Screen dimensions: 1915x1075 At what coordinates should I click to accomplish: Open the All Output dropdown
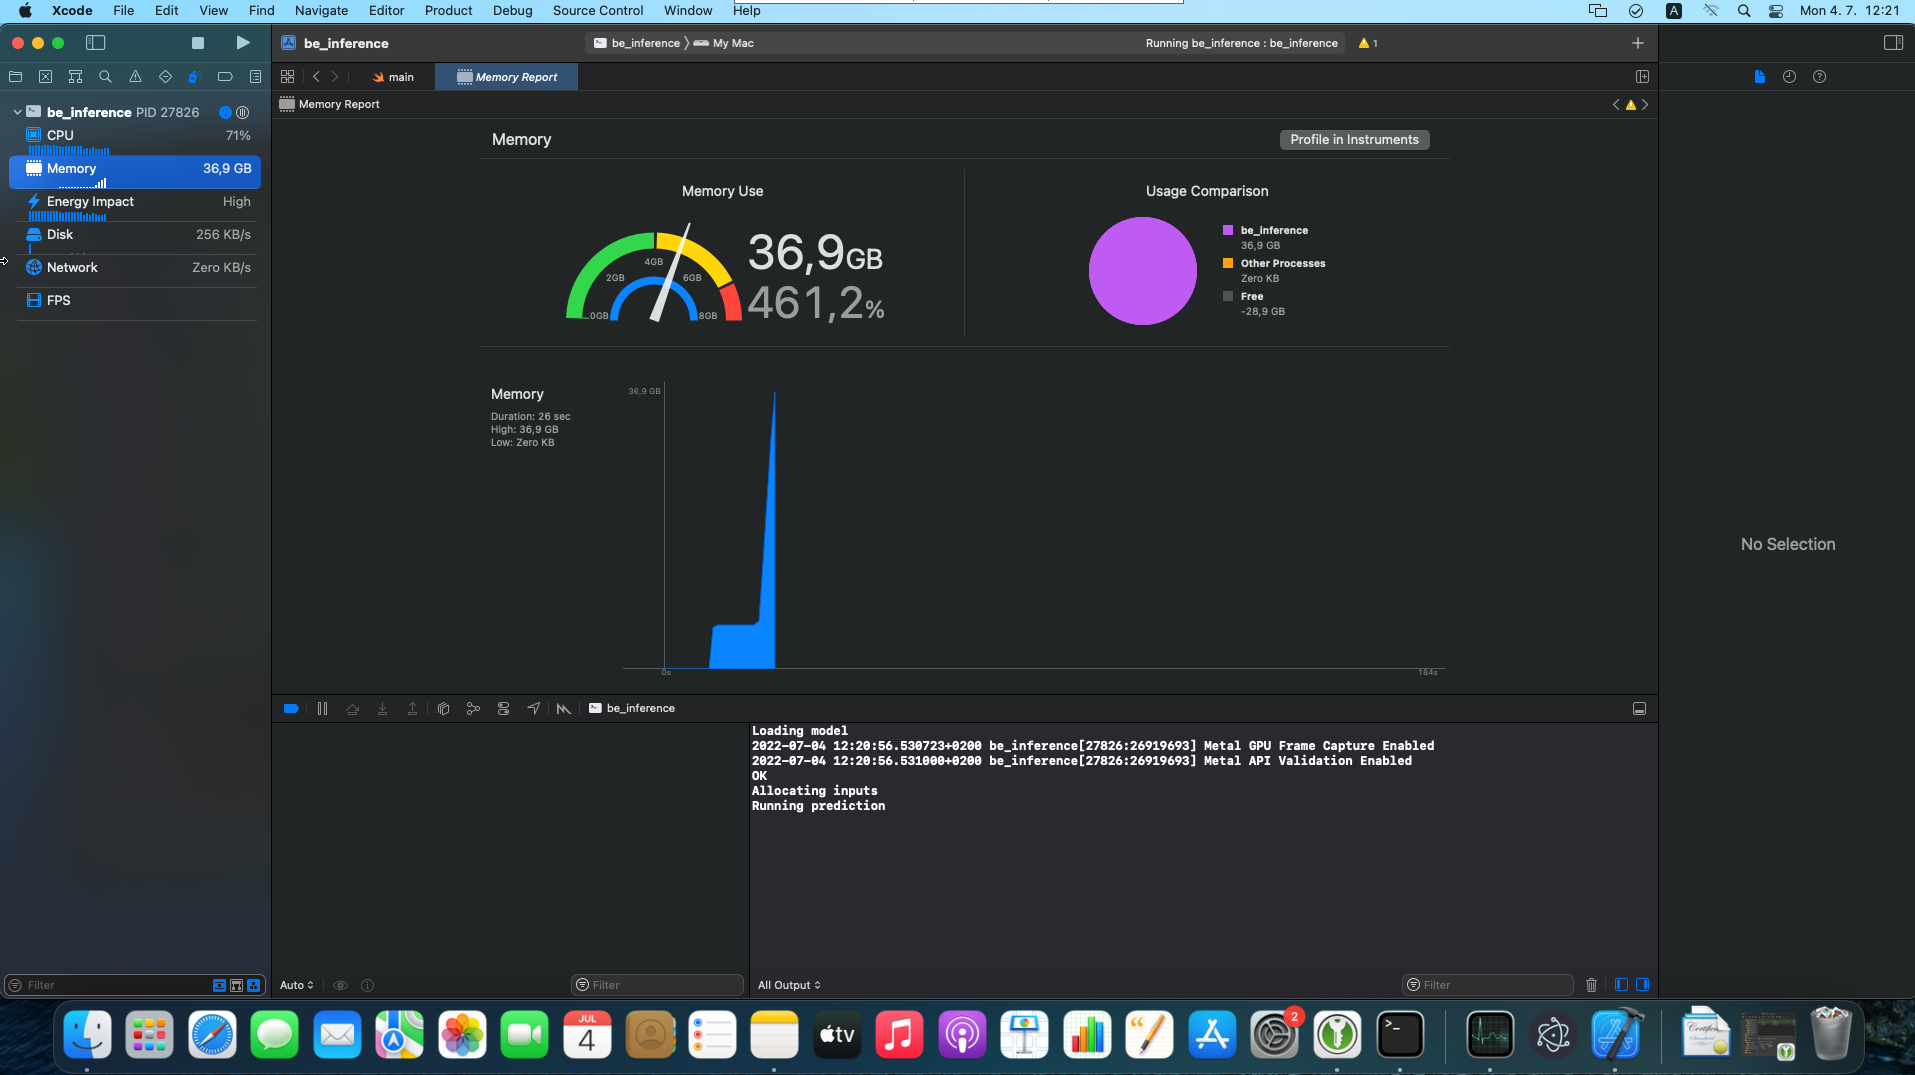click(x=789, y=985)
